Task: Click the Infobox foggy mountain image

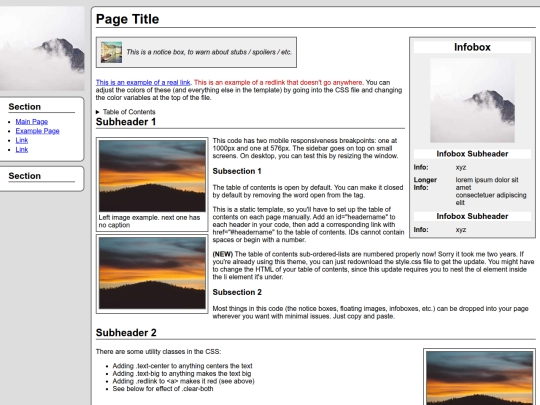Action: tap(472, 100)
